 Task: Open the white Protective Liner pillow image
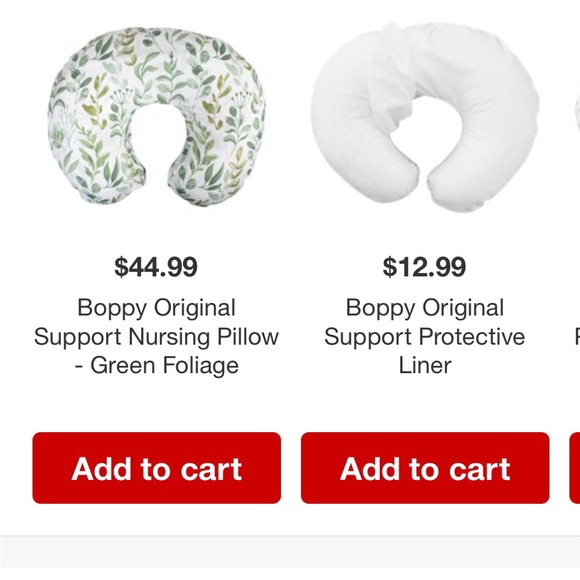425,118
